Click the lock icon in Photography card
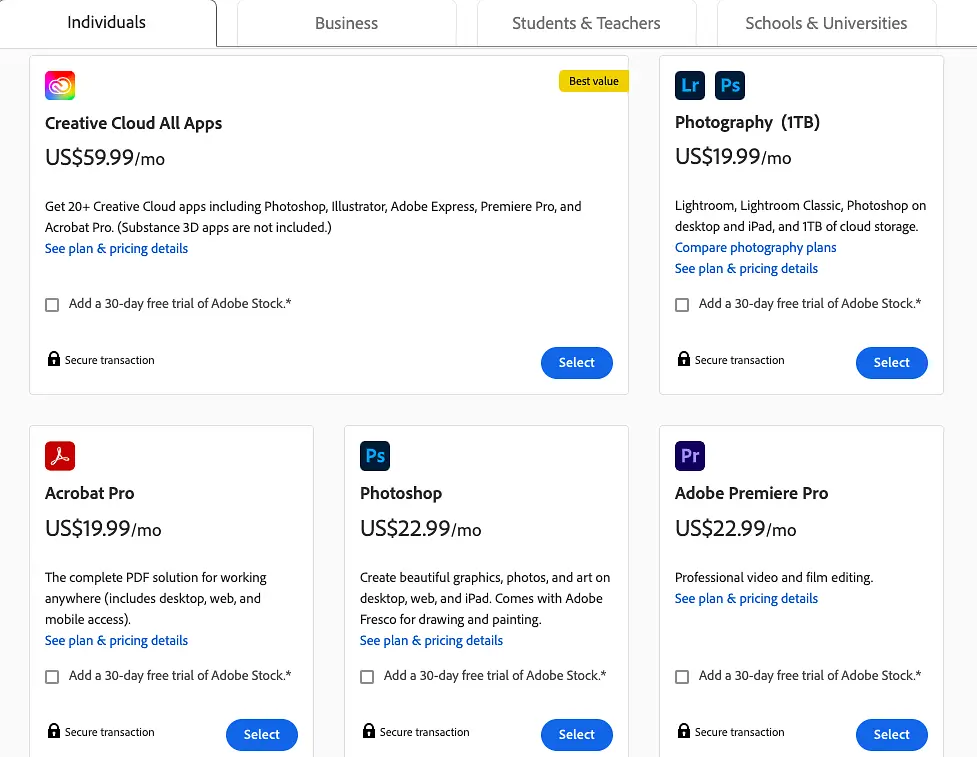977x757 pixels. pos(684,359)
